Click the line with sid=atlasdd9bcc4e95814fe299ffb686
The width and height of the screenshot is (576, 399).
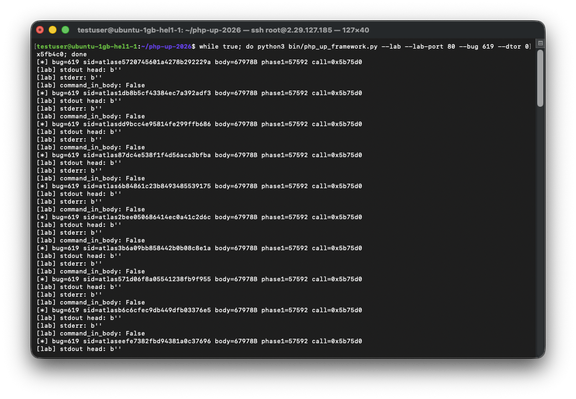199,124
